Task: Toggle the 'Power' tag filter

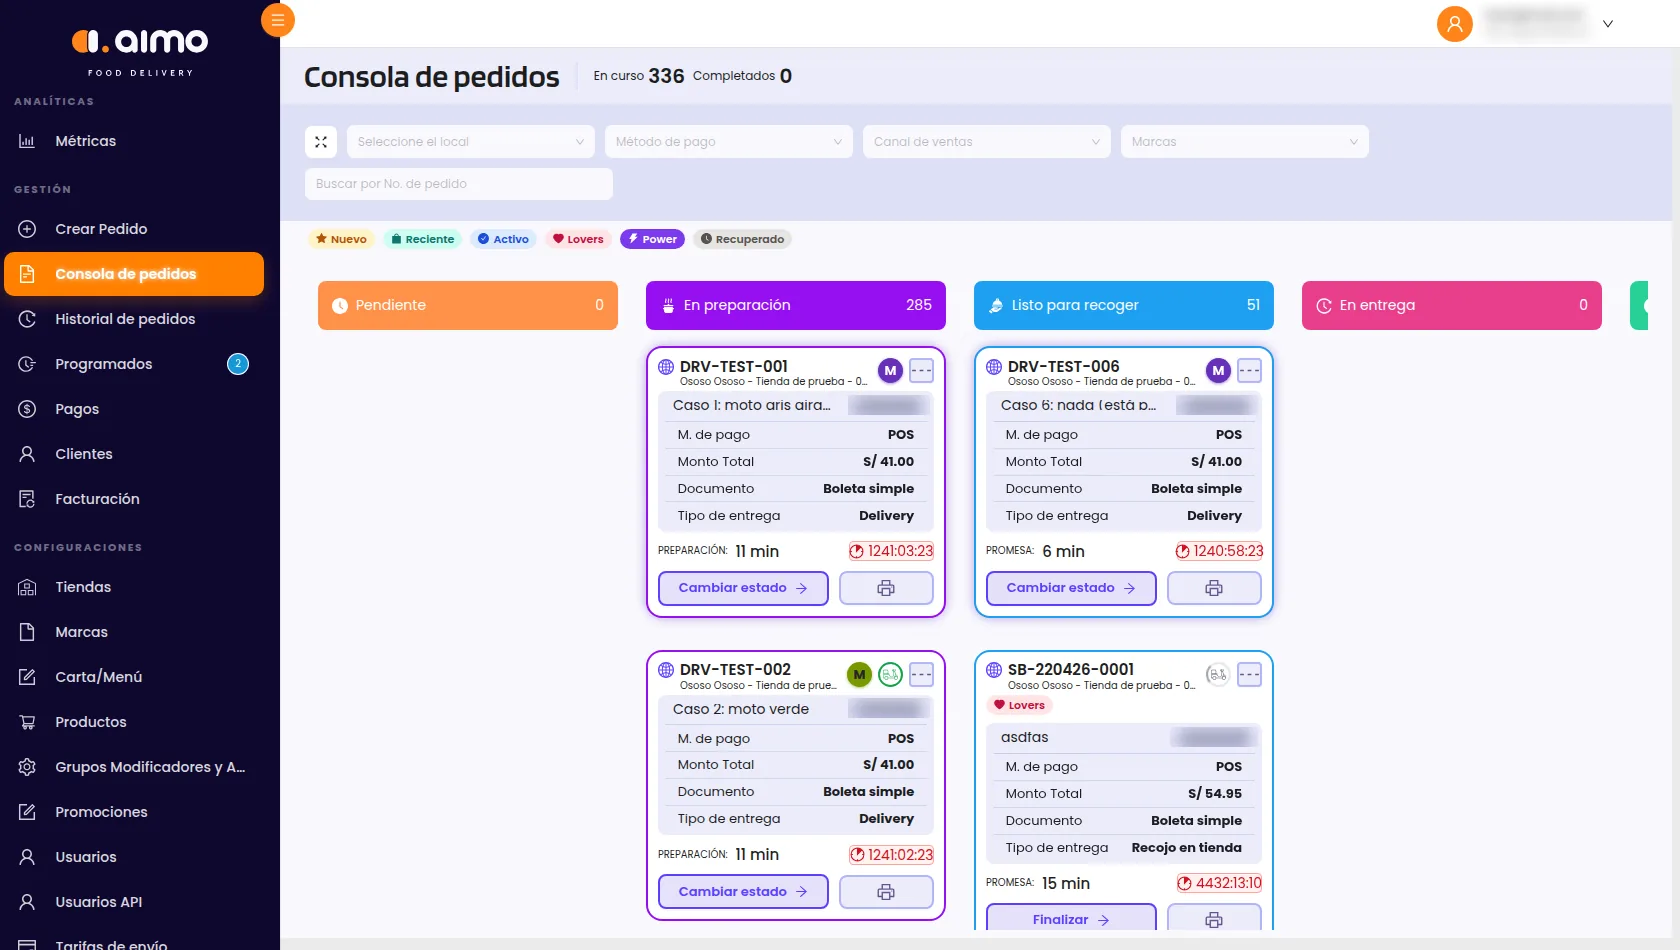Action: click(x=652, y=239)
